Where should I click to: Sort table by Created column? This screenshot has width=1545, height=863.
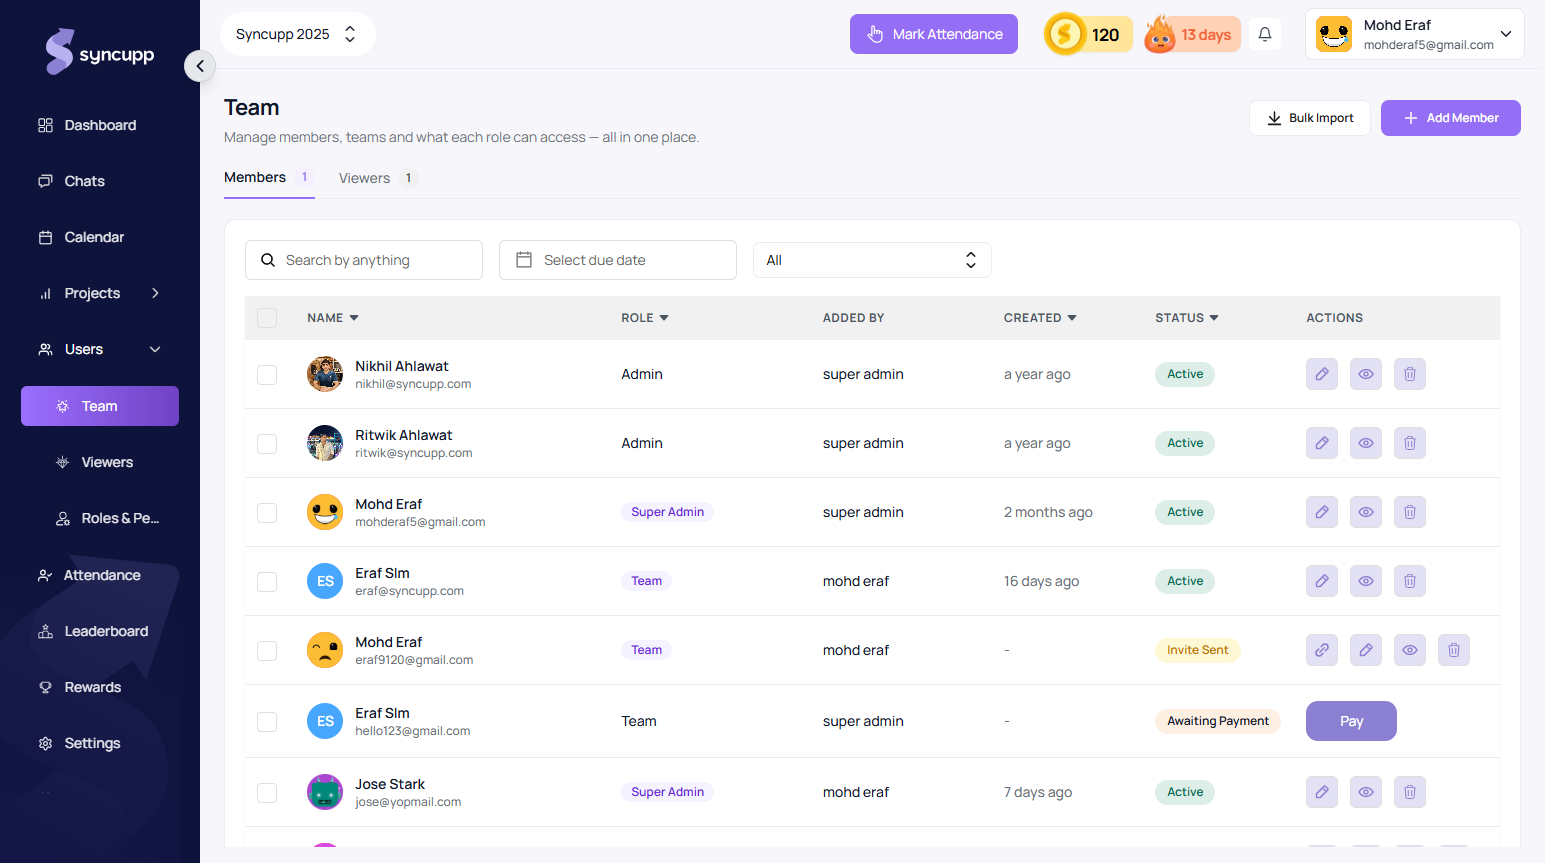click(1040, 318)
